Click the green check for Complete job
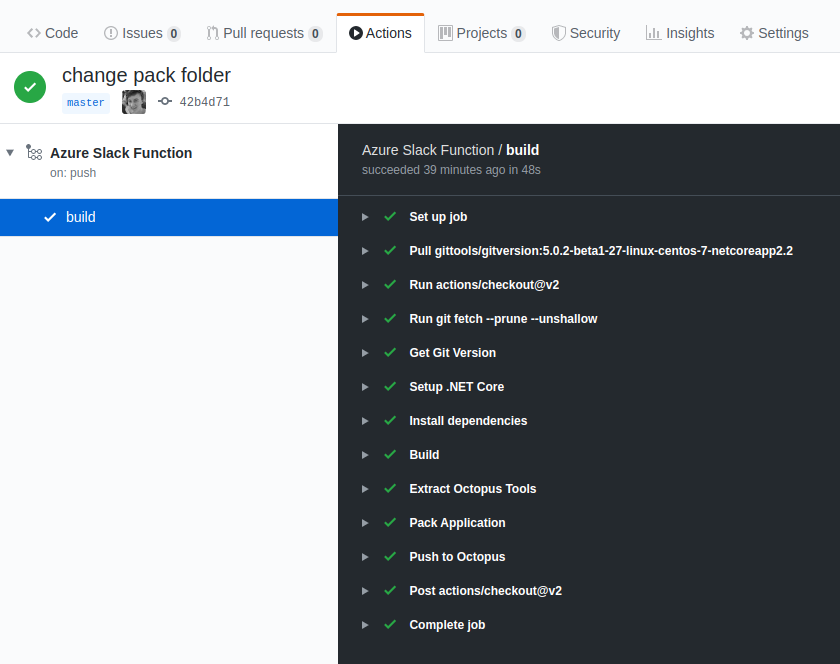 click(x=390, y=624)
